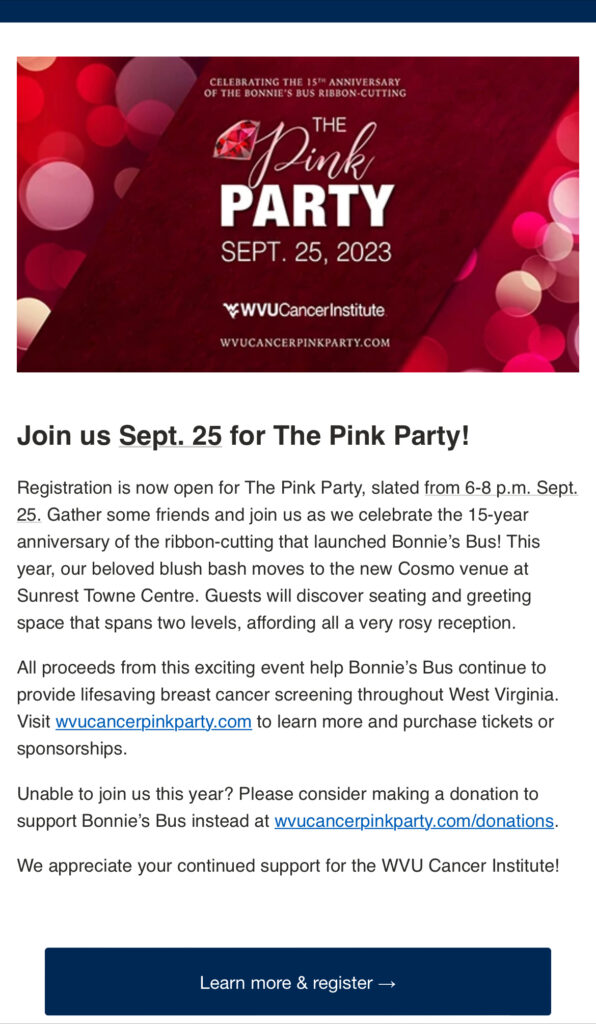Click the 'We appreciate your continued support' line
This screenshot has height=1024, width=596.
tap(288, 866)
